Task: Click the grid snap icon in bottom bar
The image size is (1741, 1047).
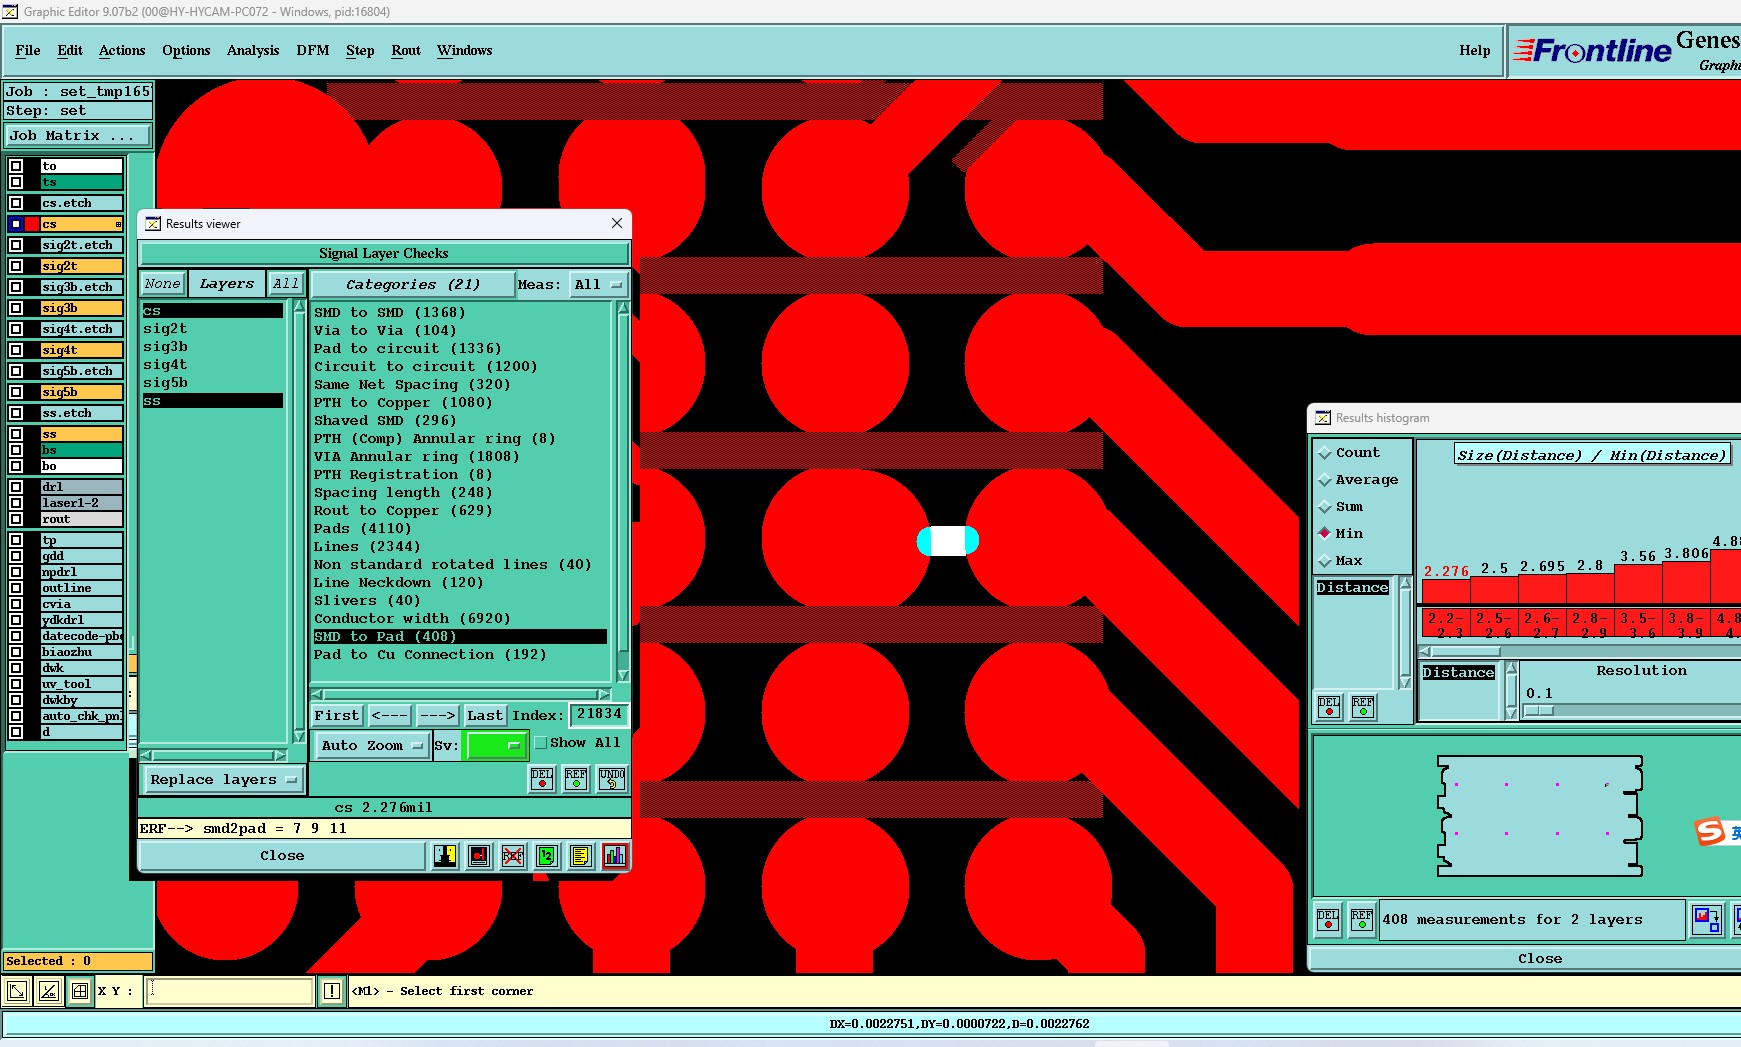Action: pos(80,991)
